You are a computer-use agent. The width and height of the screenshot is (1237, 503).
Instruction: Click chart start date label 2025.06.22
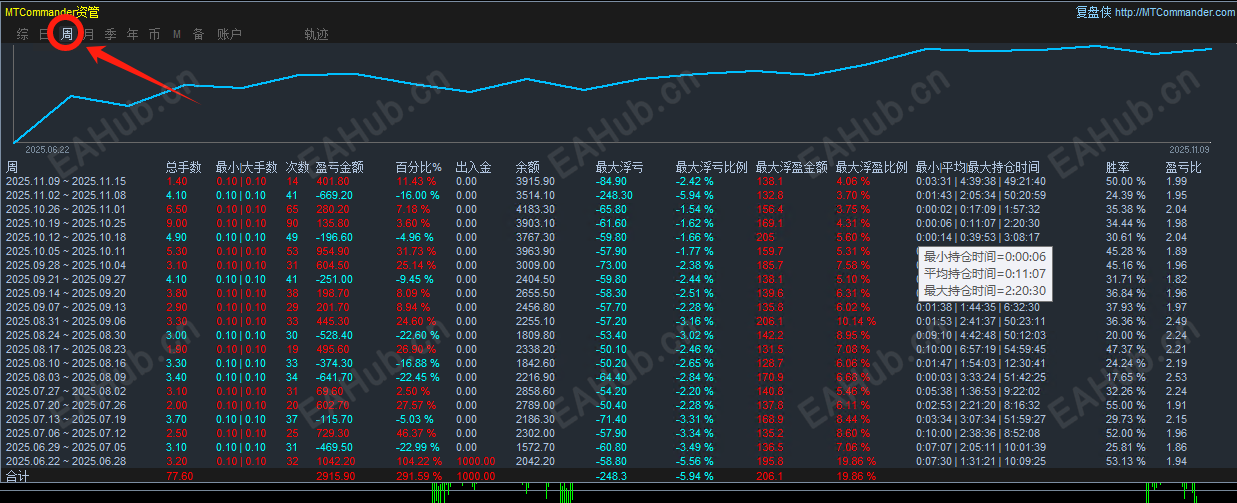click(48, 149)
